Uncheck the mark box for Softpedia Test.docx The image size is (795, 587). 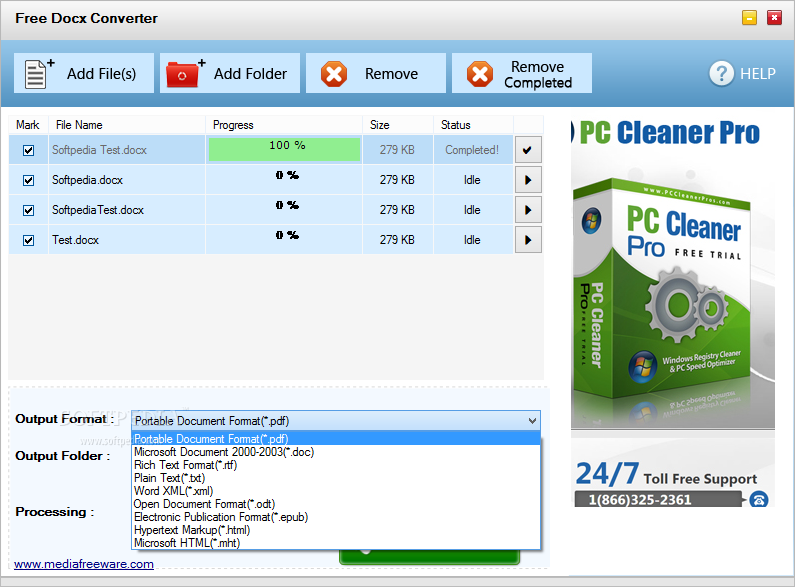[x=28, y=150]
